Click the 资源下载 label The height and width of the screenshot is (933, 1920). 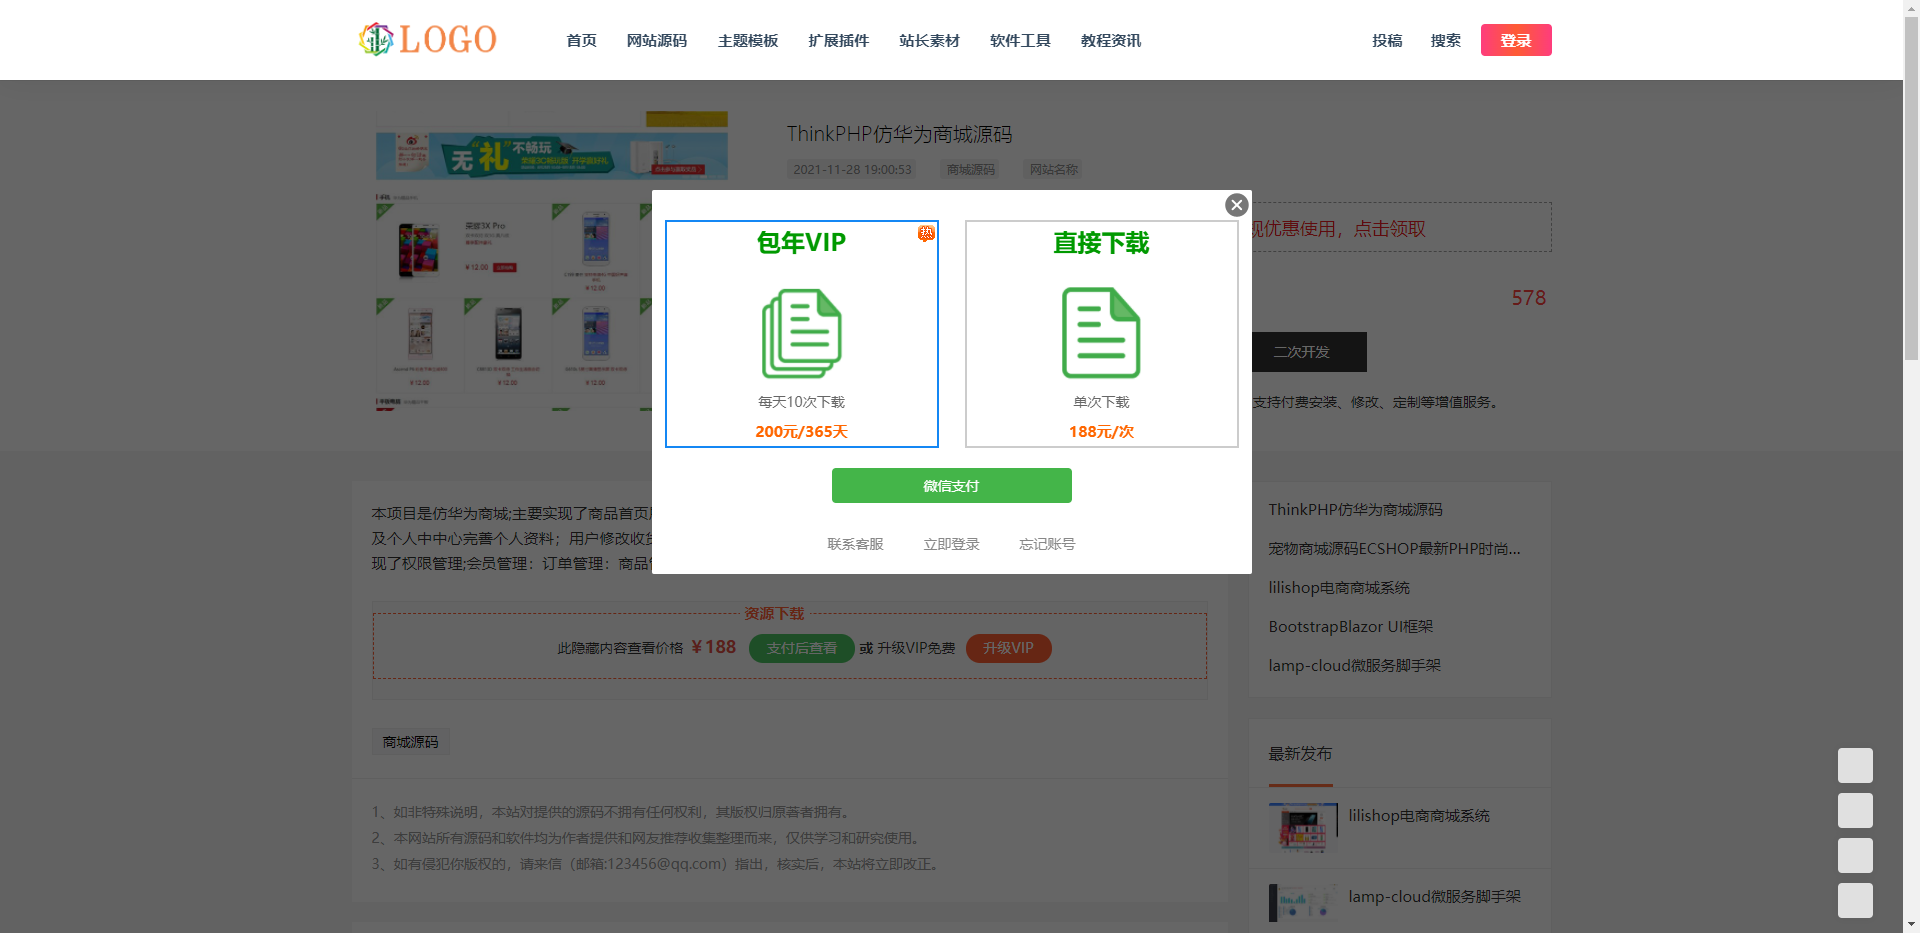coord(774,614)
